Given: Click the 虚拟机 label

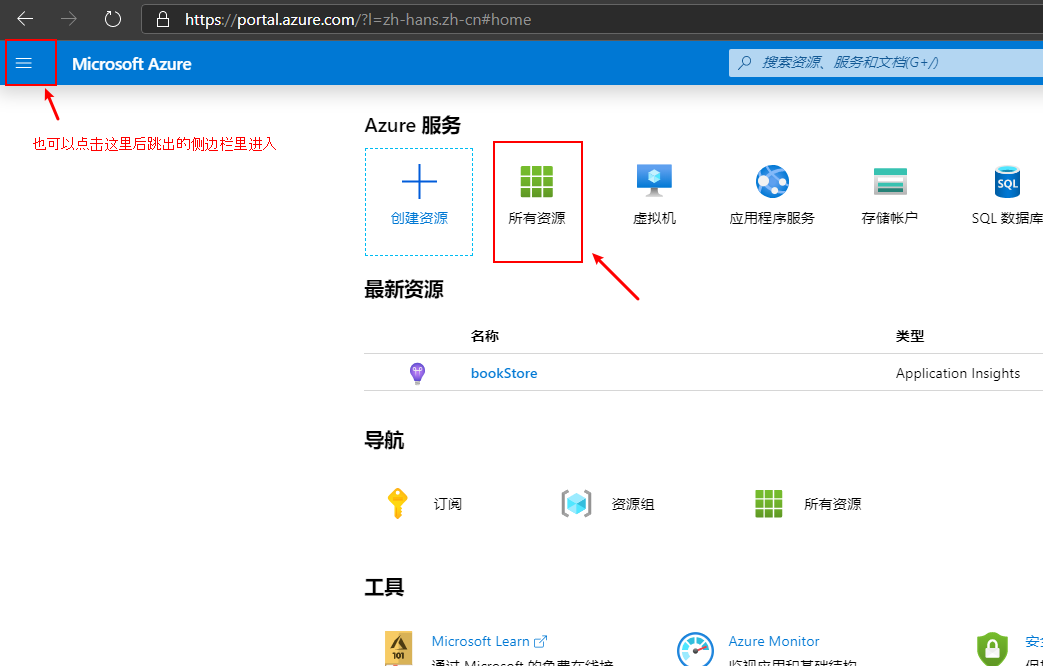Looking at the screenshot, I should pos(655,218).
